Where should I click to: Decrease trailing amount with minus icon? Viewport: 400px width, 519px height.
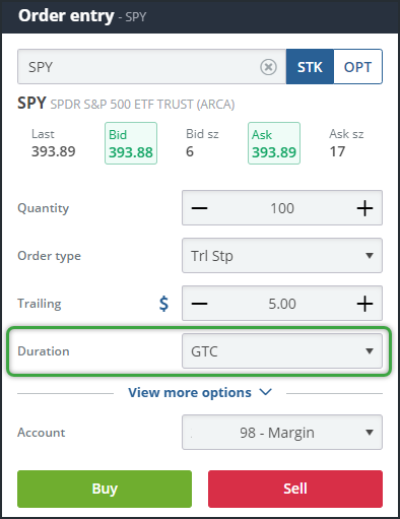[x=199, y=304]
